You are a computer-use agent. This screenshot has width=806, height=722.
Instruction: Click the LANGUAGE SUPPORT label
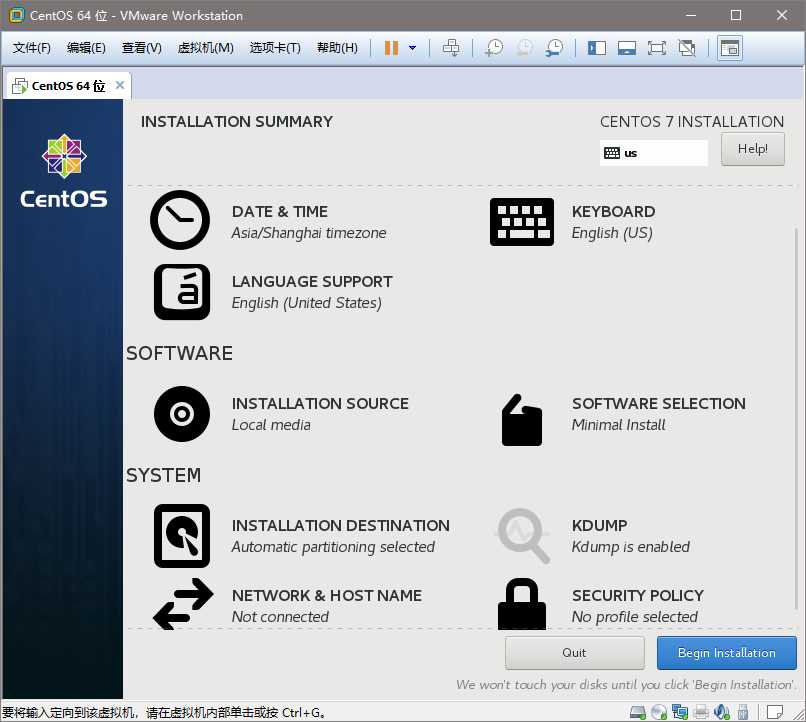tap(312, 282)
